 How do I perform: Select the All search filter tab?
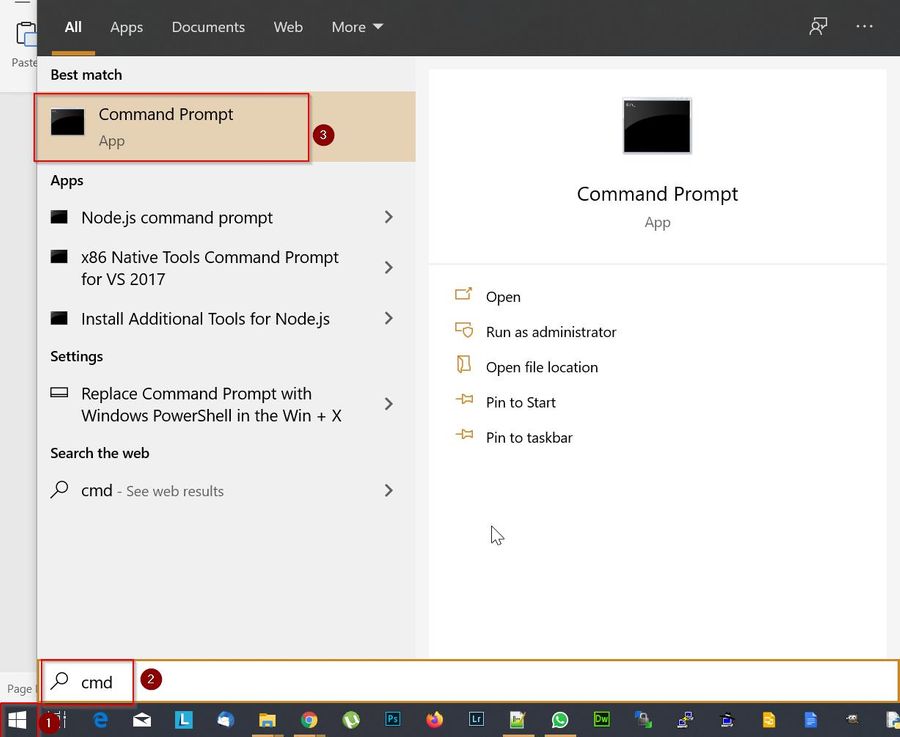pyautogui.click(x=73, y=27)
